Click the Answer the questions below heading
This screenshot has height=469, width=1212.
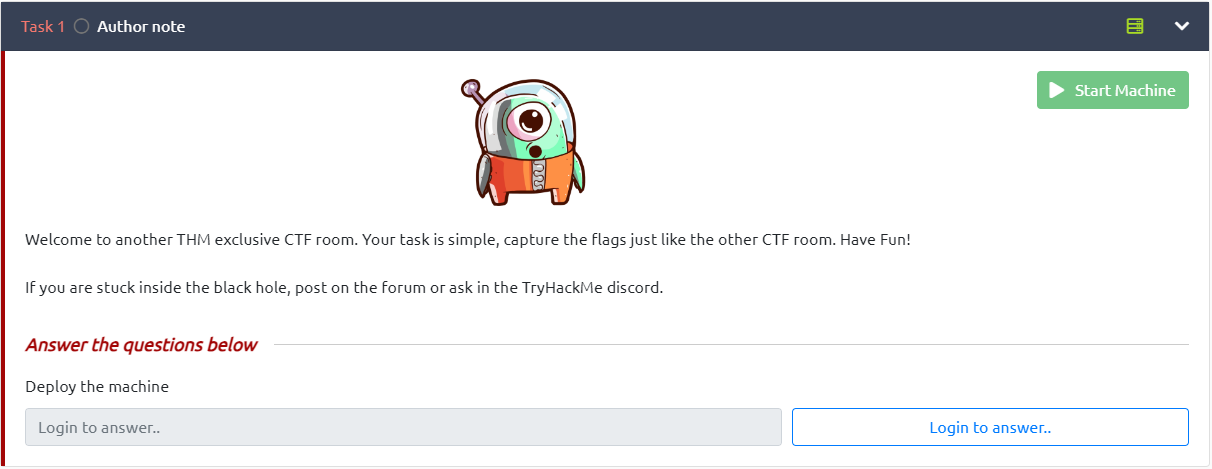[141, 345]
